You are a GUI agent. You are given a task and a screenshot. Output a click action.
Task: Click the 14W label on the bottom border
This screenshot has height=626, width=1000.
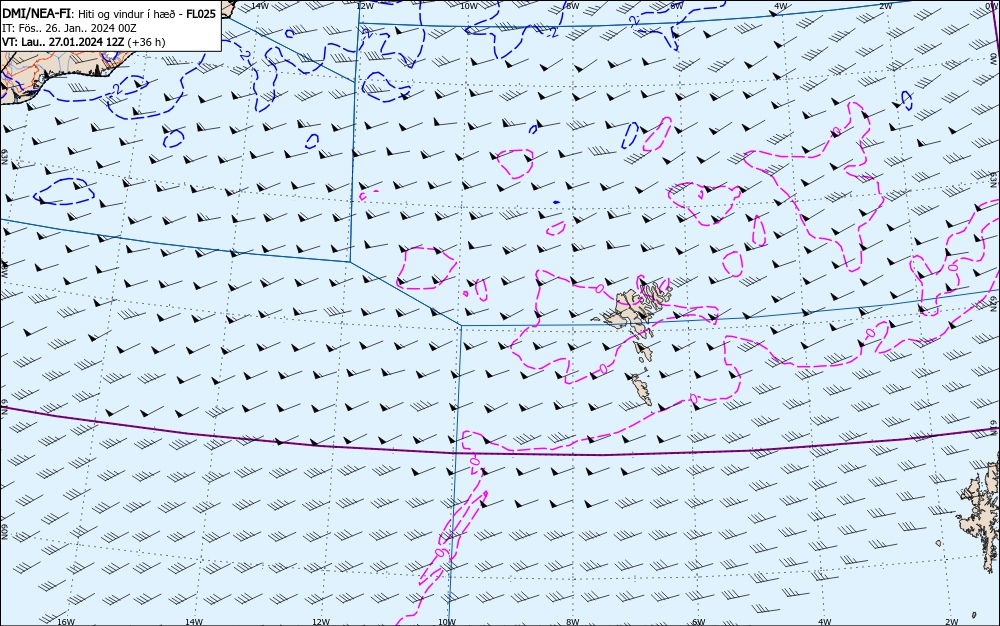[x=194, y=622]
